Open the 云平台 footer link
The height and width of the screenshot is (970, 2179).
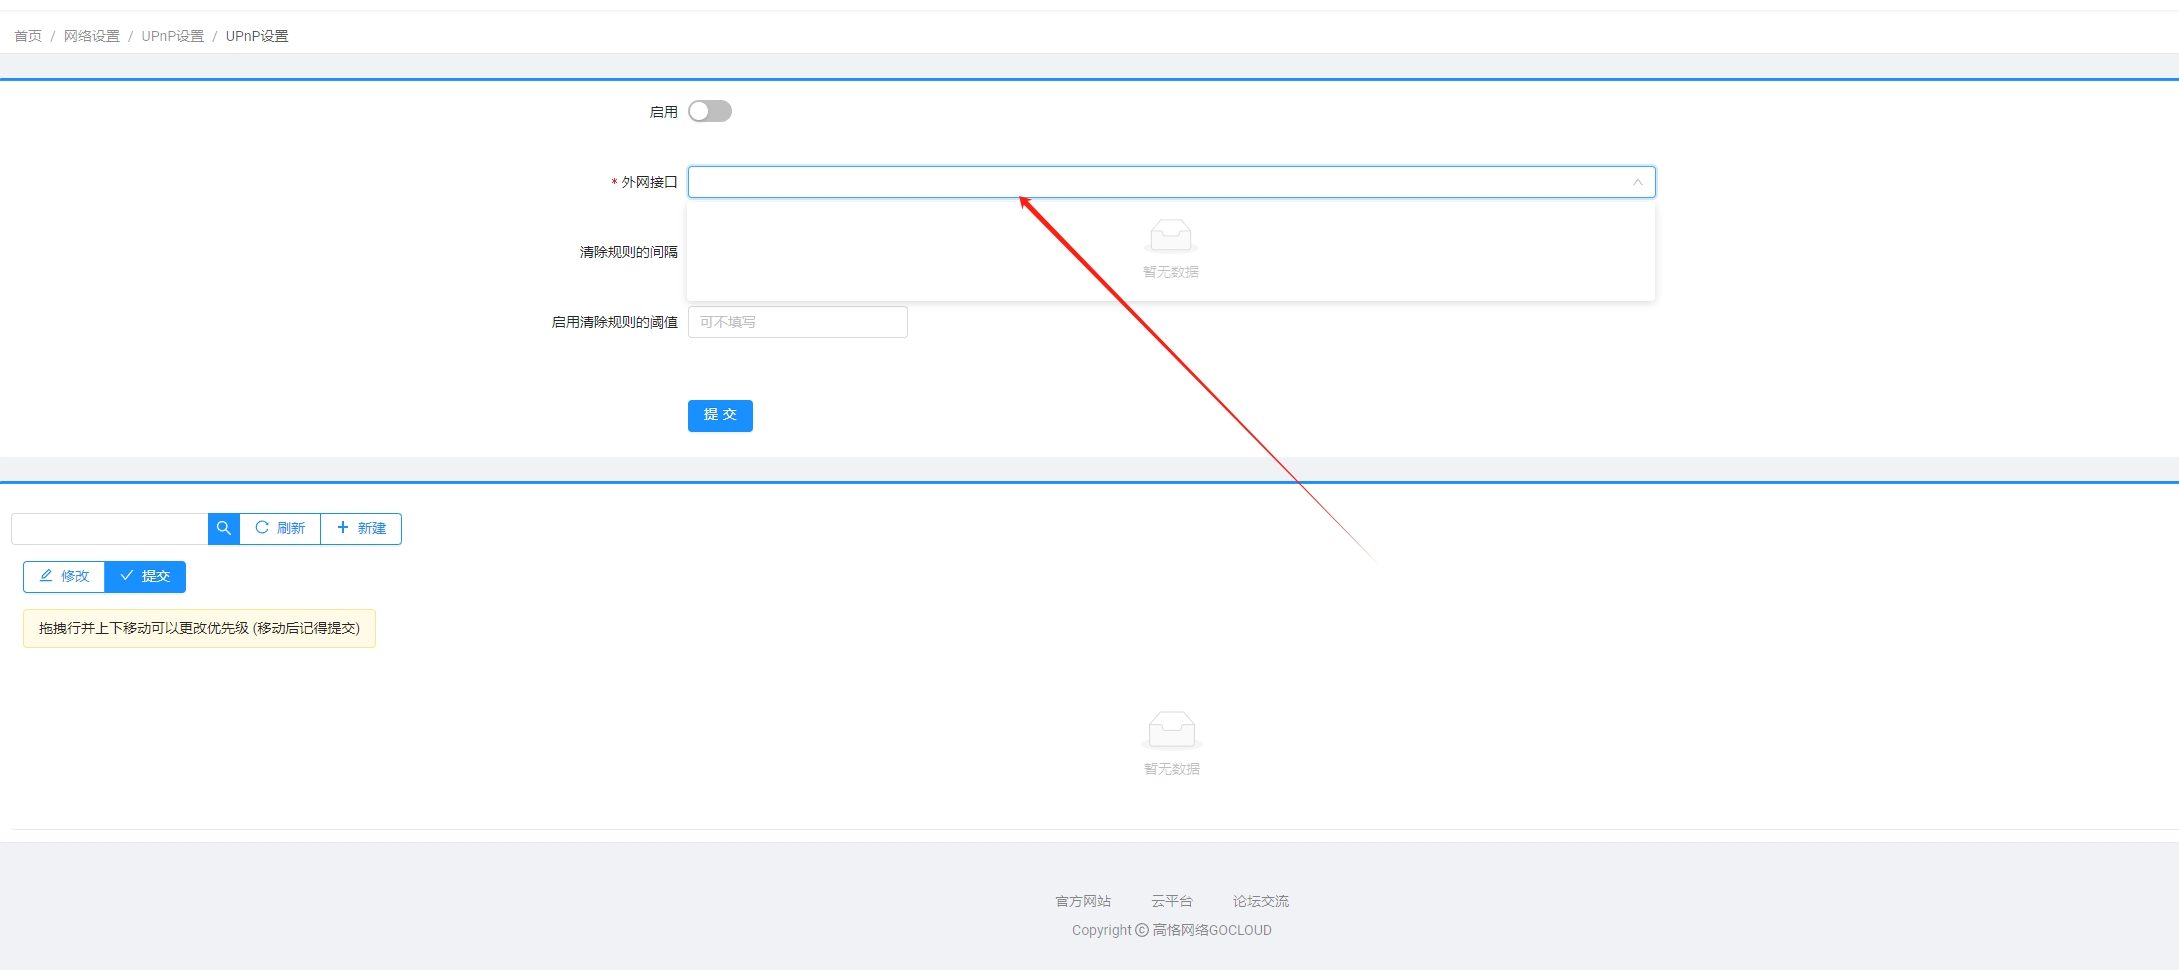(x=1171, y=901)
